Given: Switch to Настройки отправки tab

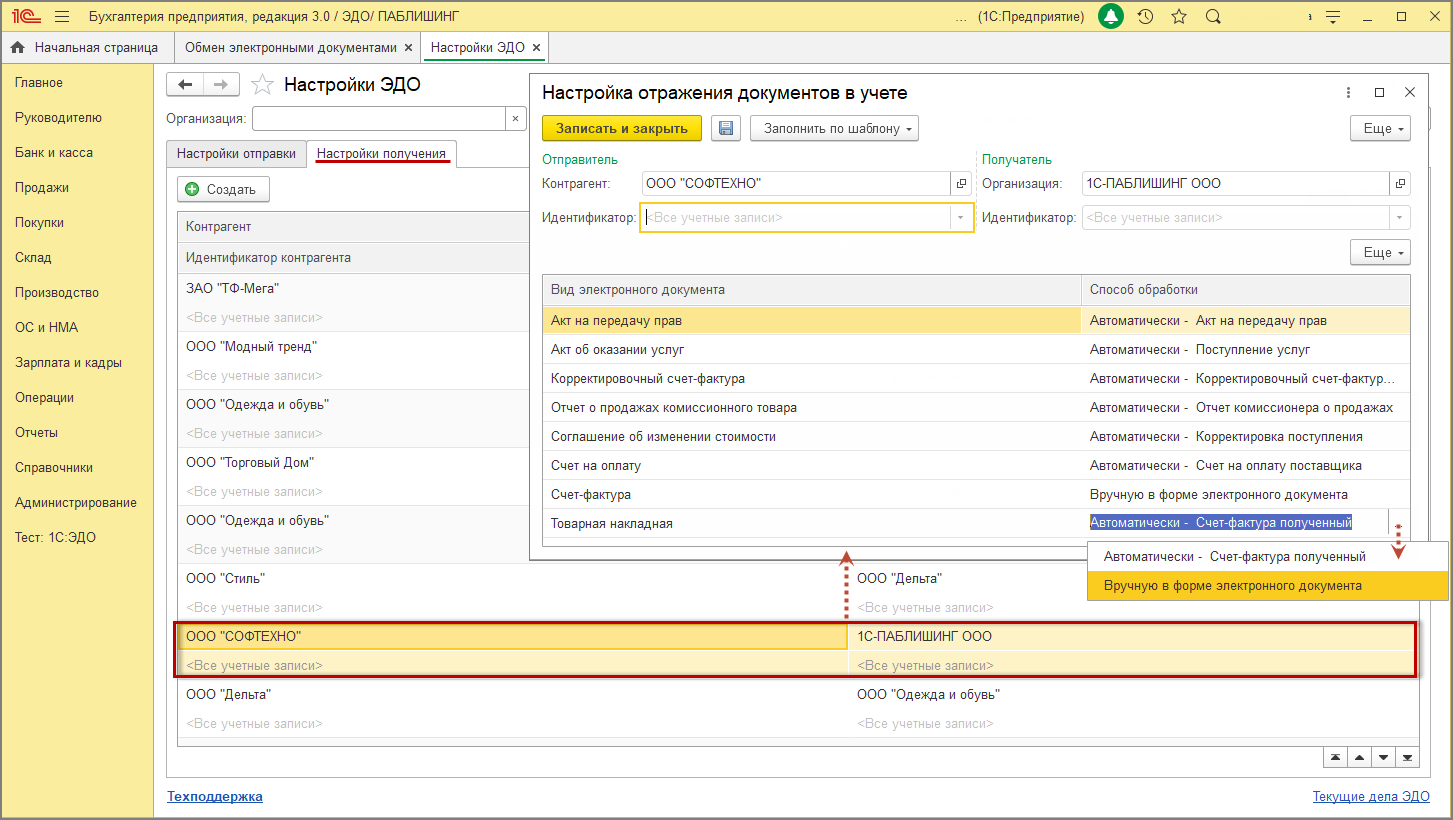Looking at the screenshot, I should [x=237, y=154].
